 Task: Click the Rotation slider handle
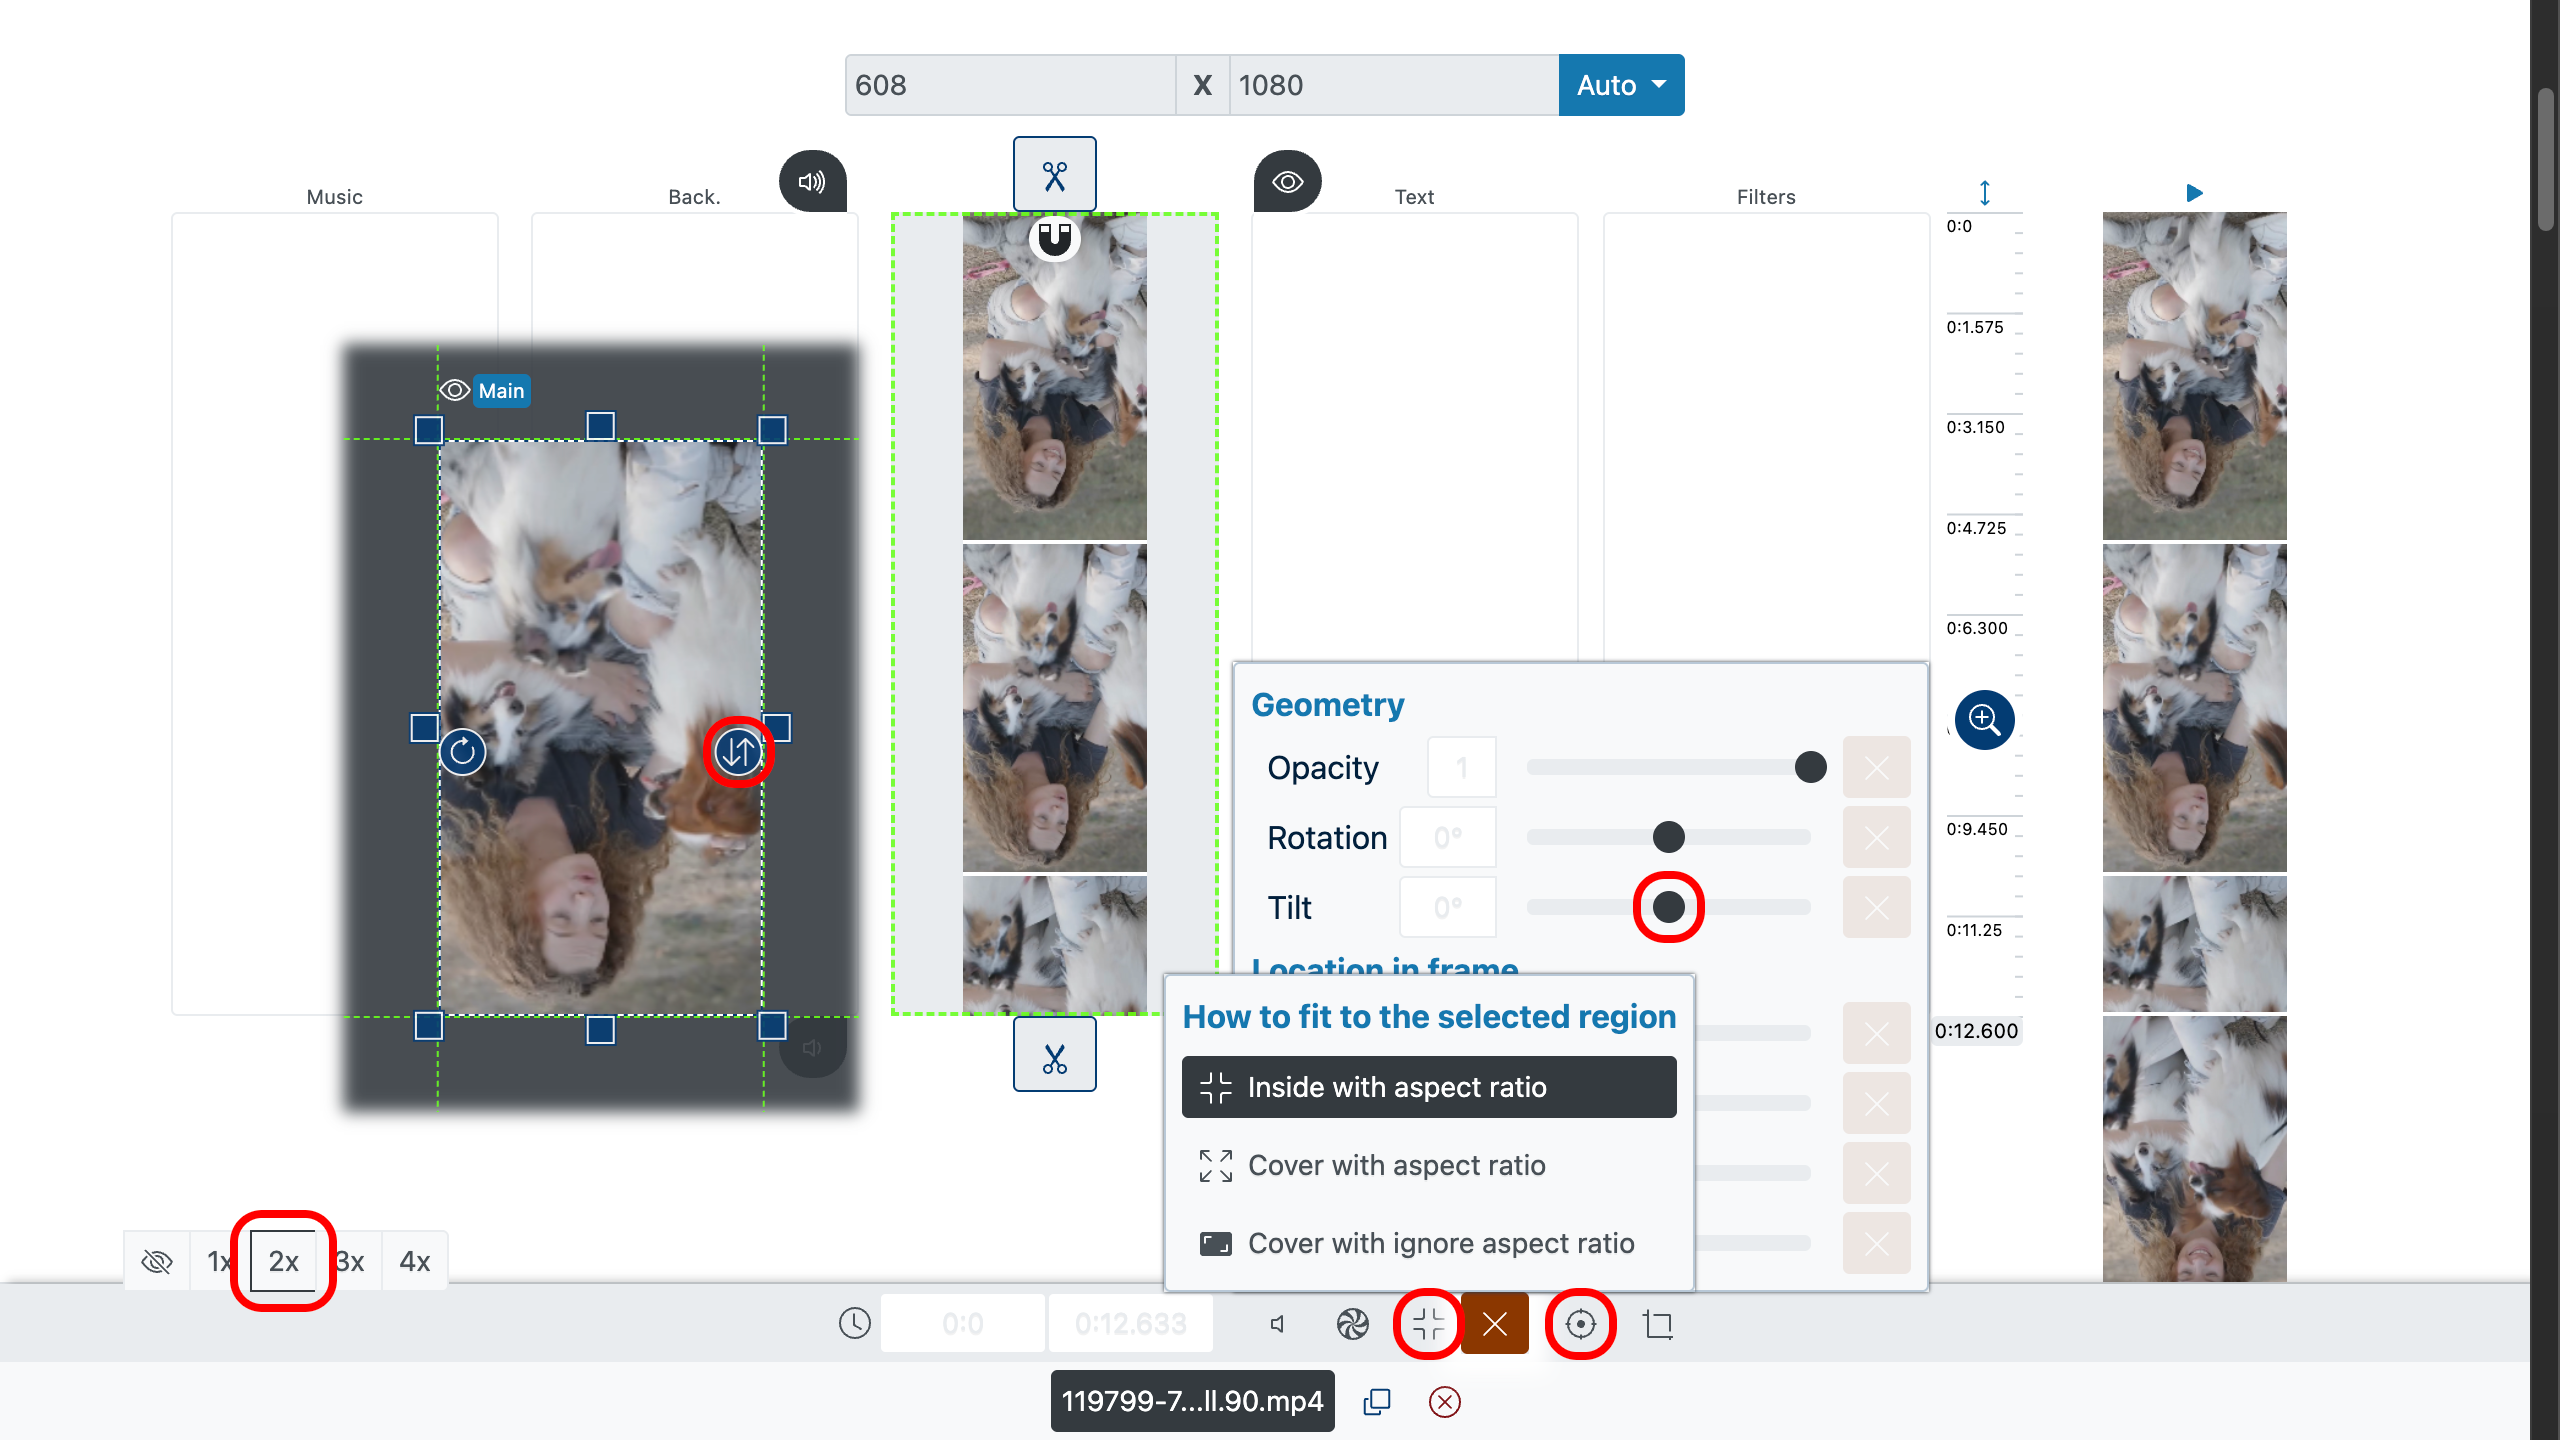pos(1668,837)
